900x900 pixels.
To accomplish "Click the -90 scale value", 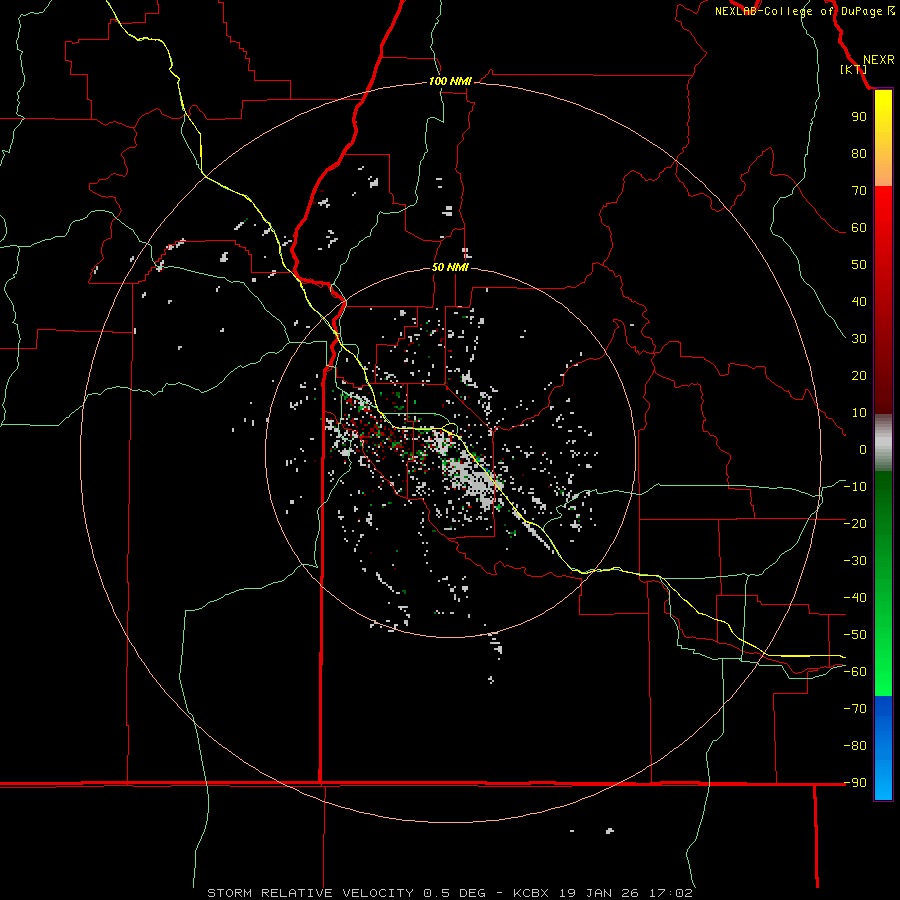I will pyautogui.click(x=855, y=783).
